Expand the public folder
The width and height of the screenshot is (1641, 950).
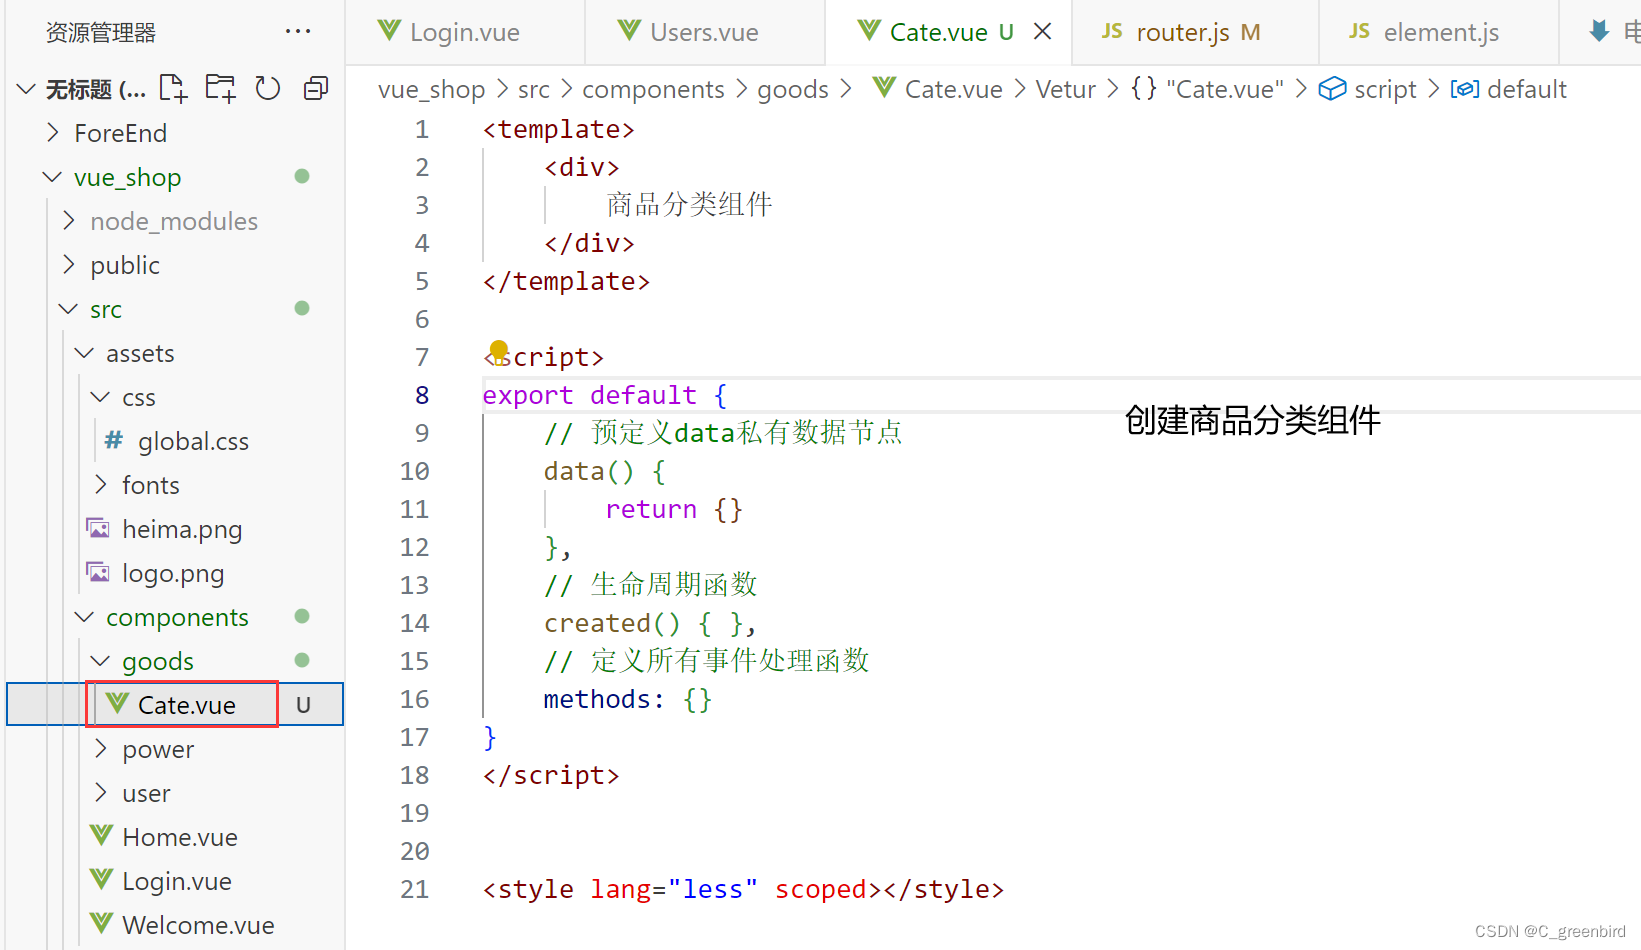pyautogui.click(x=69, y=264)
